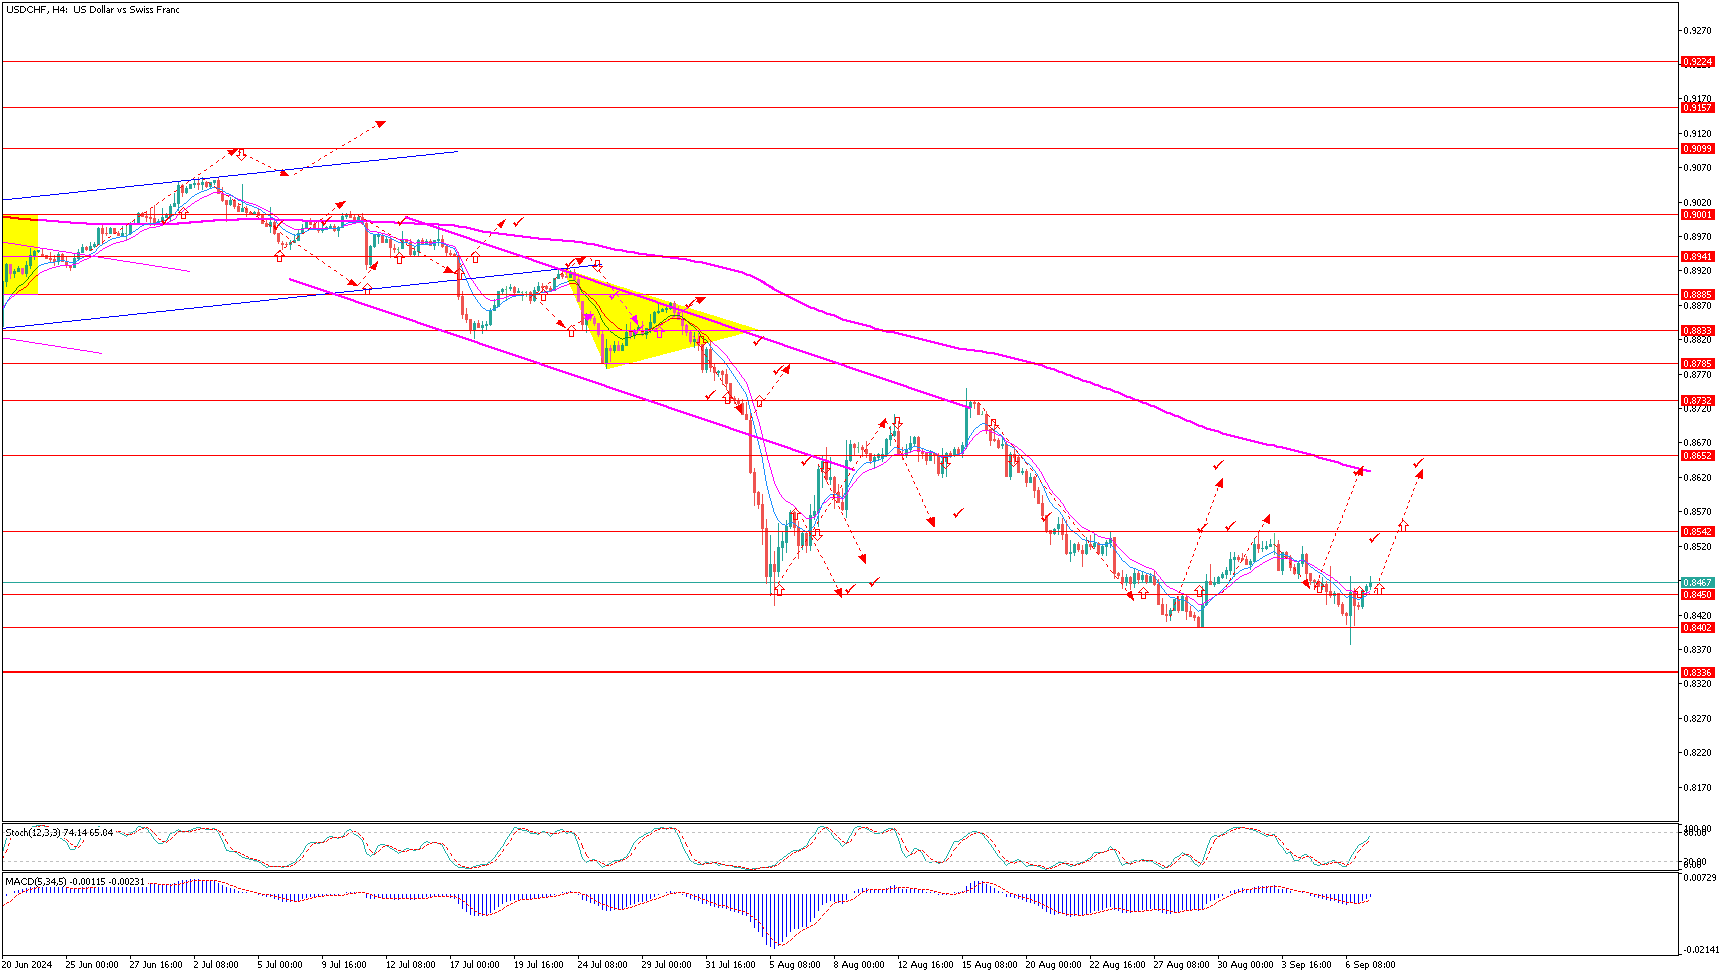
Task: Click the 25 Jun 00:00 time label
Action: (x=92, y=965)
